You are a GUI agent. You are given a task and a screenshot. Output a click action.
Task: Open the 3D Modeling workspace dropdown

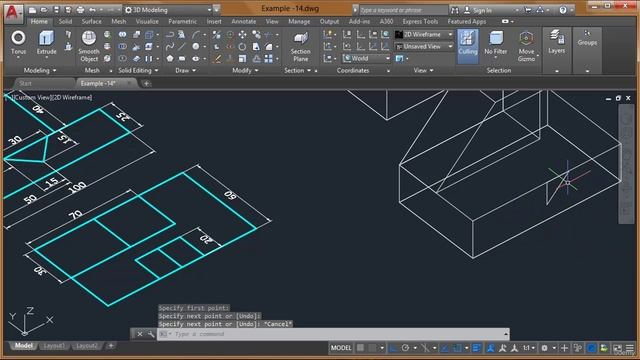point(168,10)
